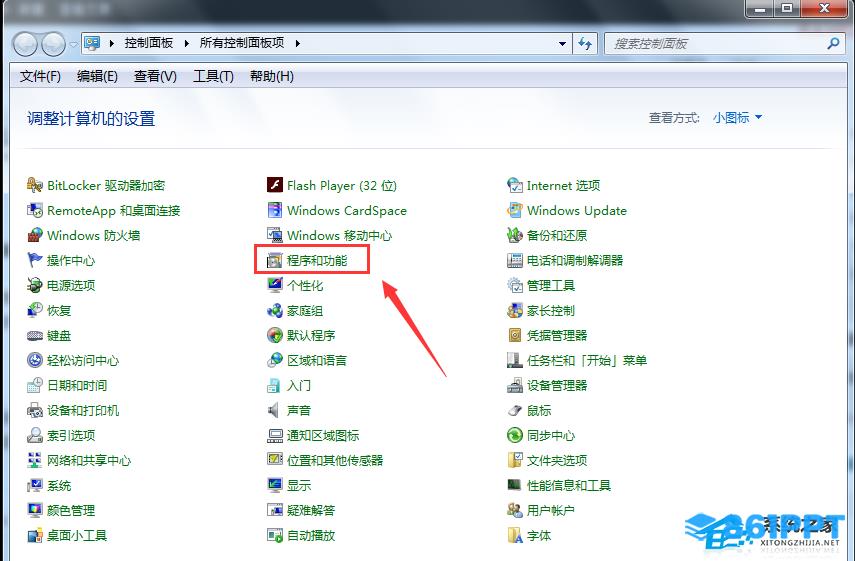
Task: Click the 设备和打印机 printer icon
Action: pyautogui.click(x=35, y=410)
